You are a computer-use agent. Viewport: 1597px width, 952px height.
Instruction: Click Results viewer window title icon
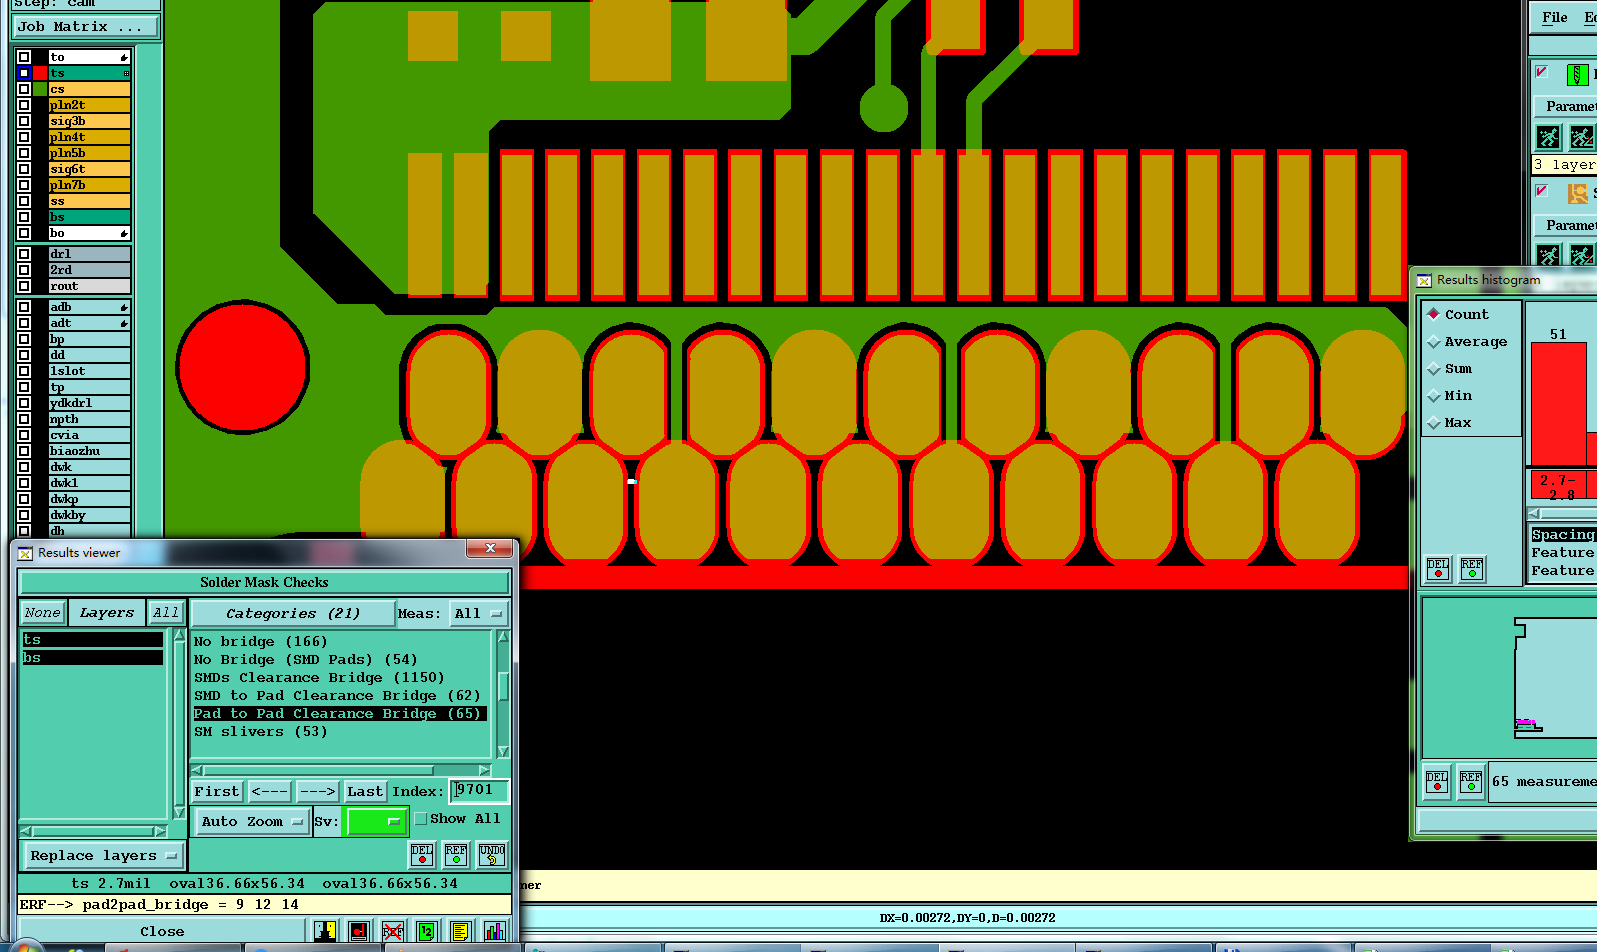25,553
